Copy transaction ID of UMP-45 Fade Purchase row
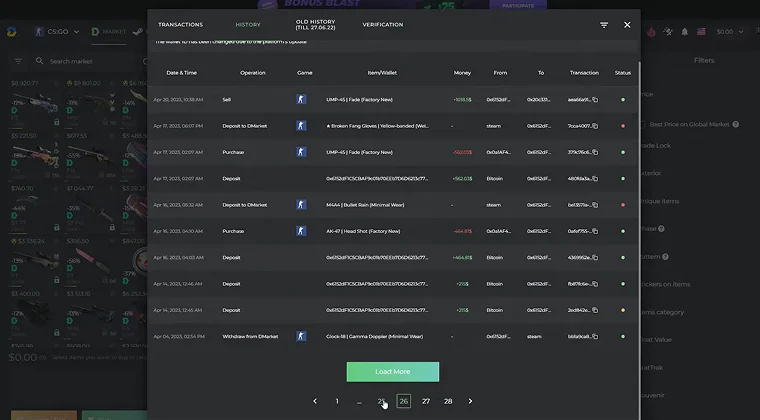 [595, 152]
